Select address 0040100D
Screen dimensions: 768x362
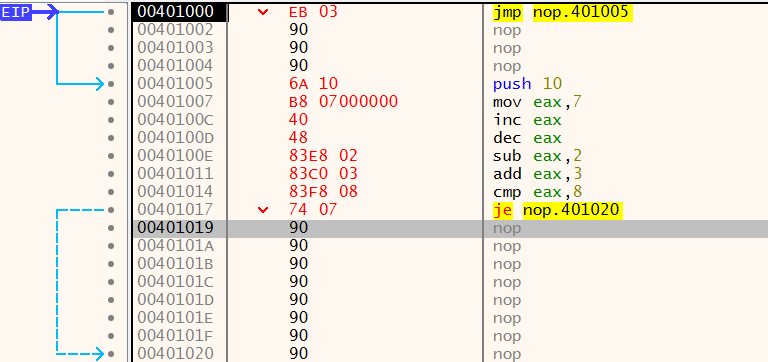click(175, 138)
